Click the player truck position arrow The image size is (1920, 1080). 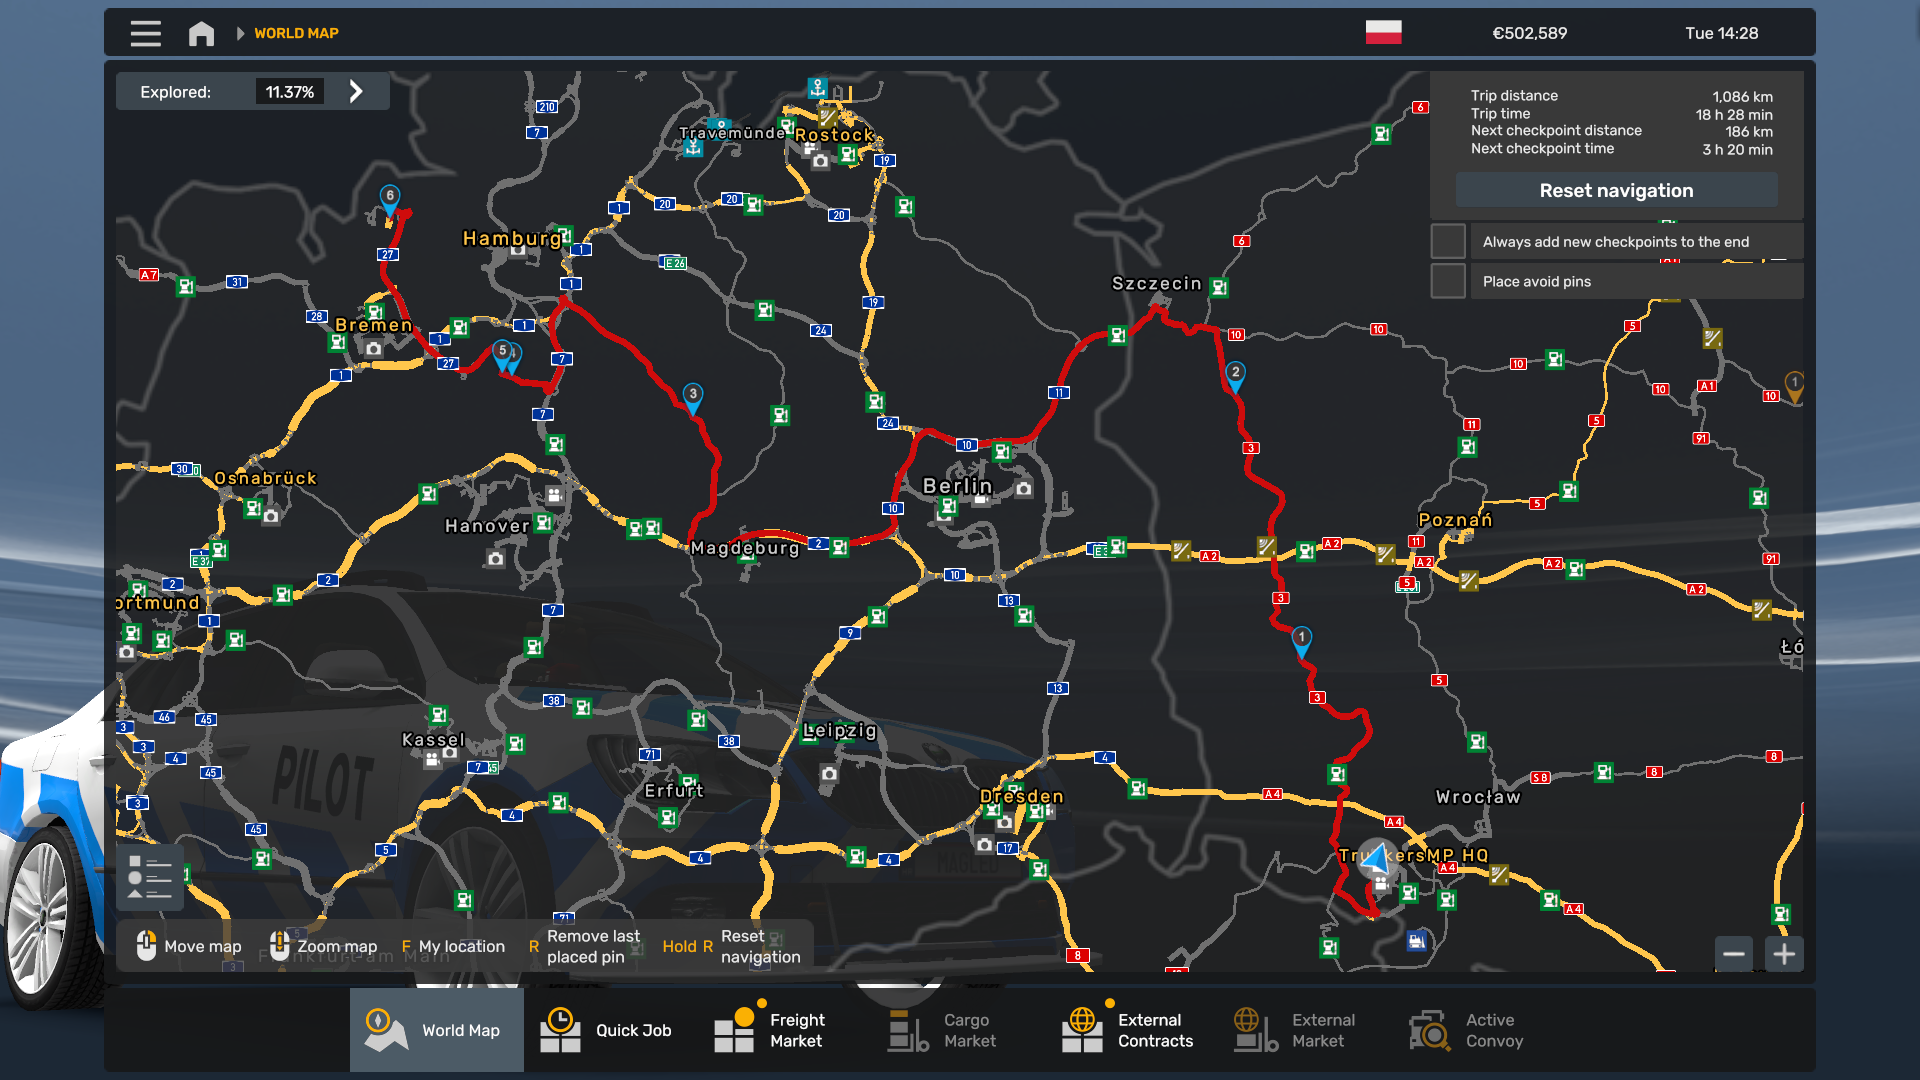click(1378, 858)
